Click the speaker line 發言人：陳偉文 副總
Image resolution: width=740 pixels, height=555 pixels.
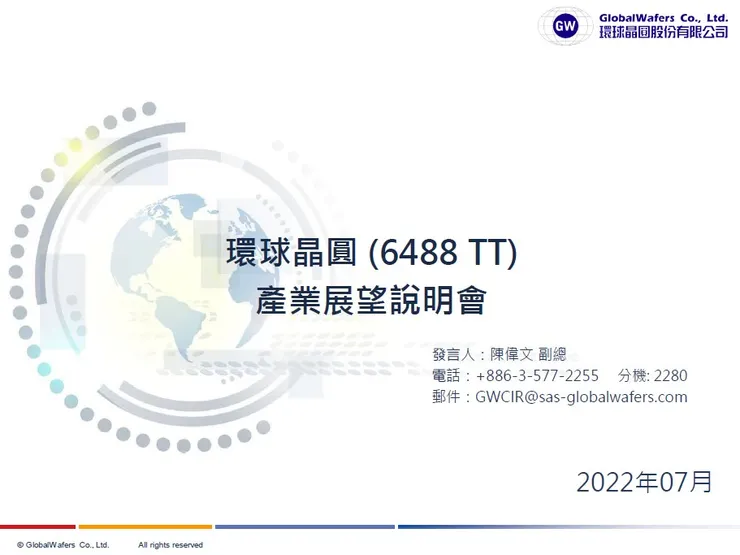499,354
